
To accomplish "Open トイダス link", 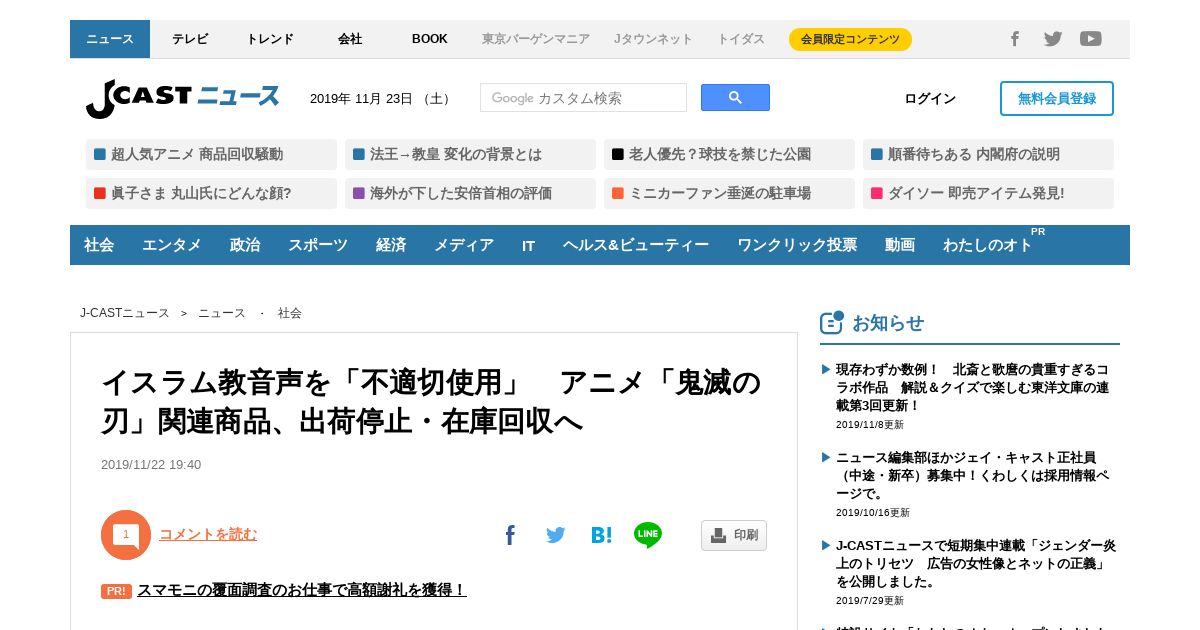I will coord(741,39).
